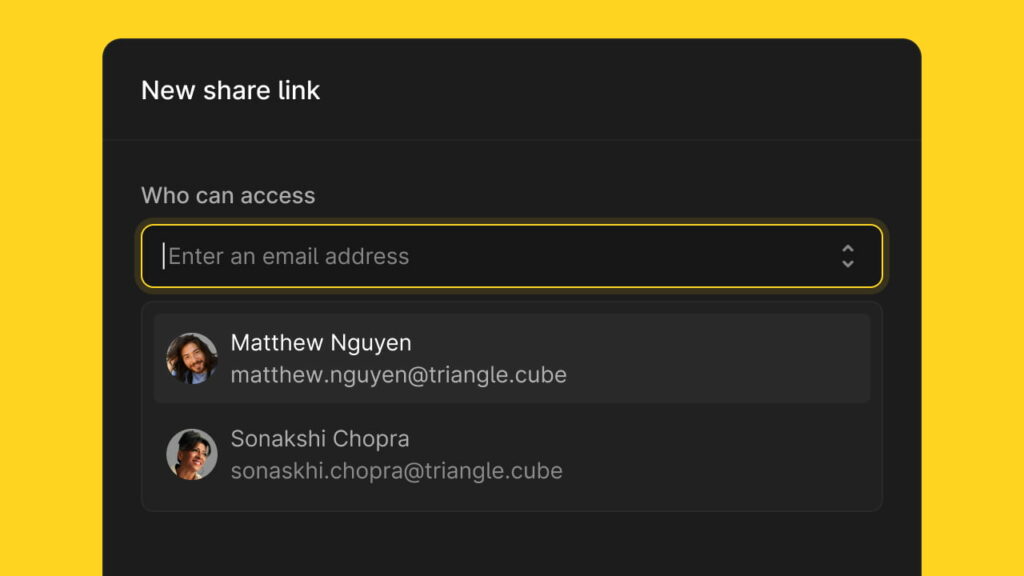This screenshot has height=576, width=1024.
Task: Click blank right side of Sonakshi Chopra row
Action: [x=718, y=455]
